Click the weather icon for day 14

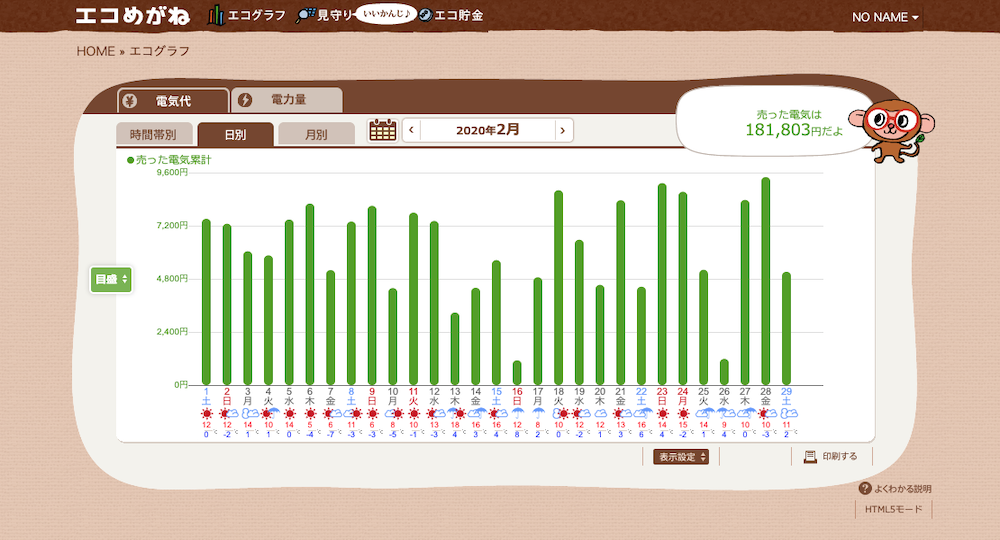coord(476,414)
